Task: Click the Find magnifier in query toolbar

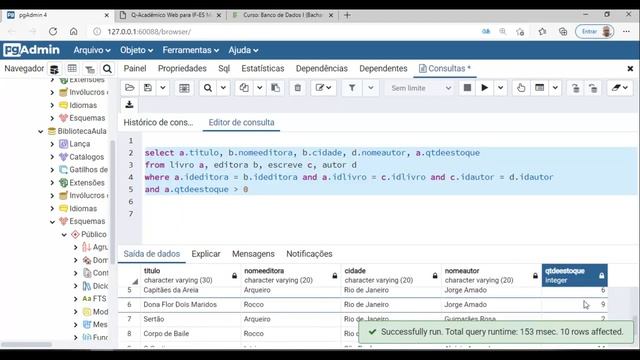Action: click(208, 88)
